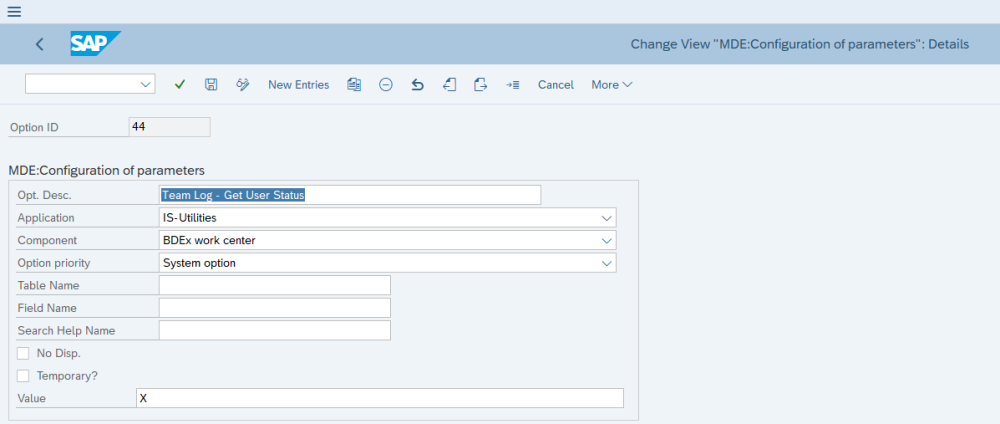Tick the Temporary? checkbox
The width and height of the screenshot is (1000, 424).
tap(23, 375)
